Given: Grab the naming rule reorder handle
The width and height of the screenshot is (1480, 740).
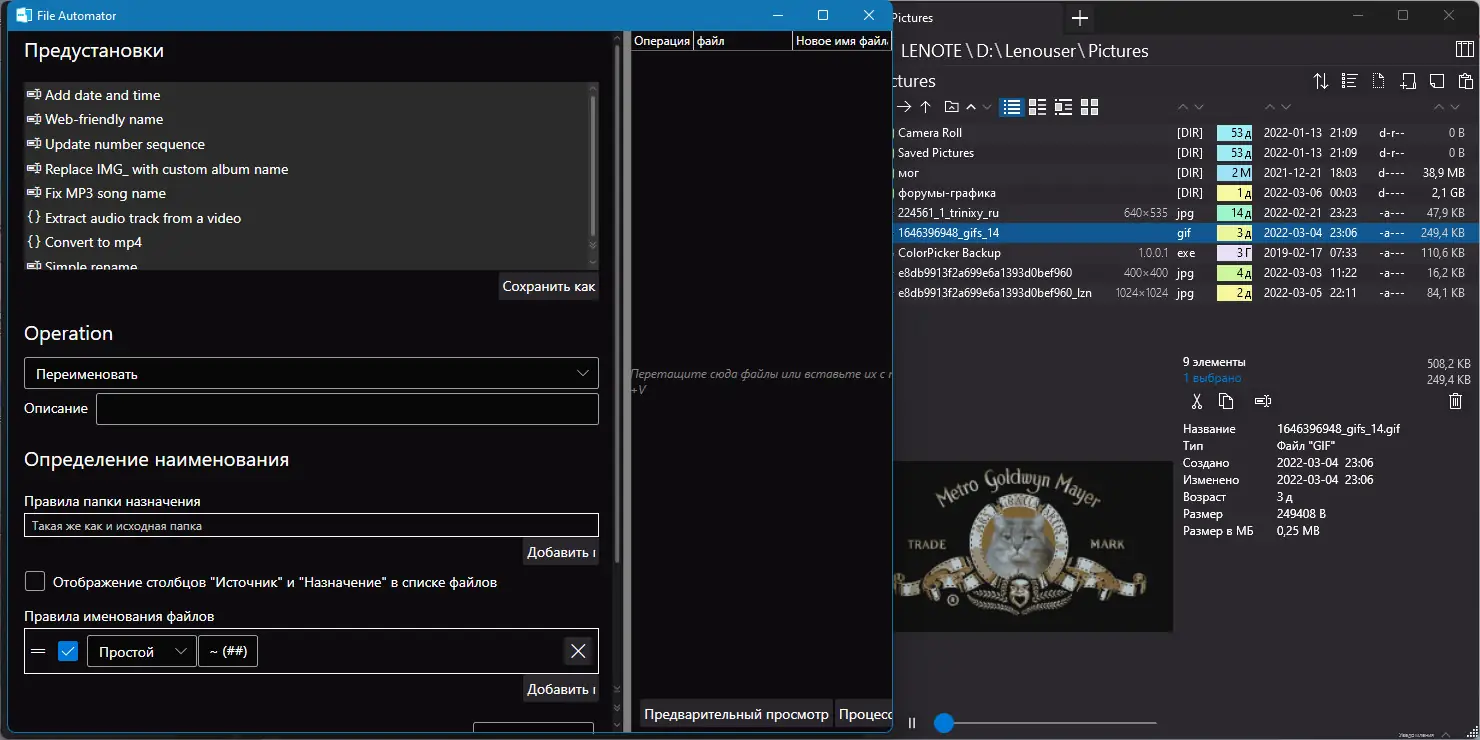Looking at the screenshot, I should (x=38, y=651).
